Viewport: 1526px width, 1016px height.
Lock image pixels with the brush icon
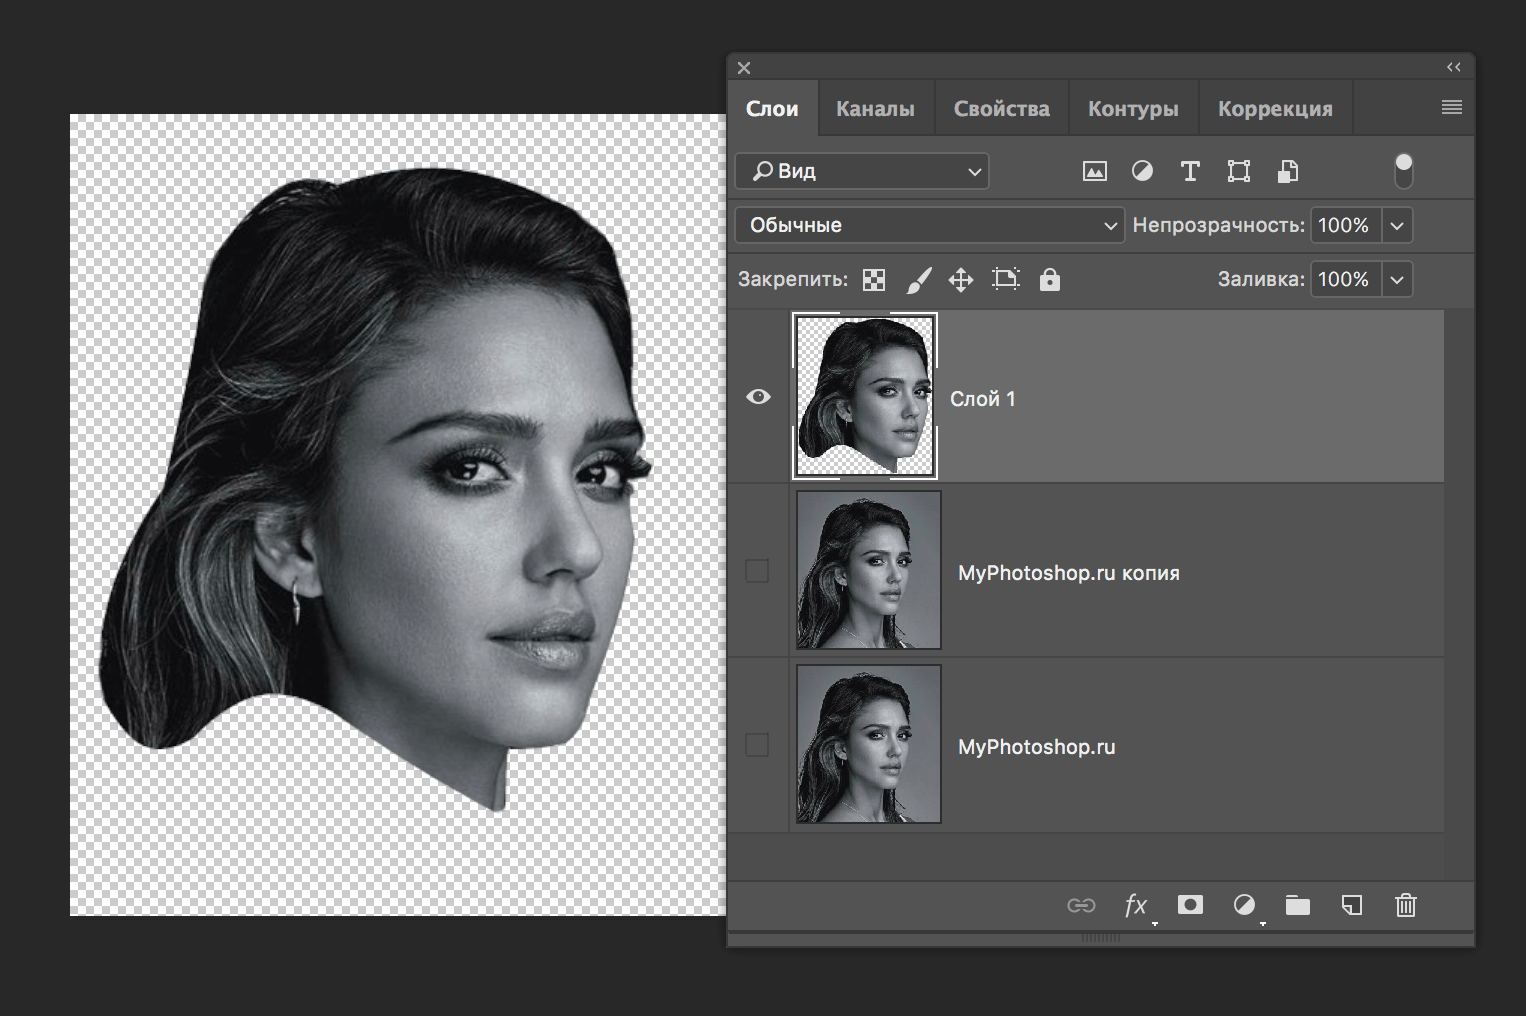918,280
